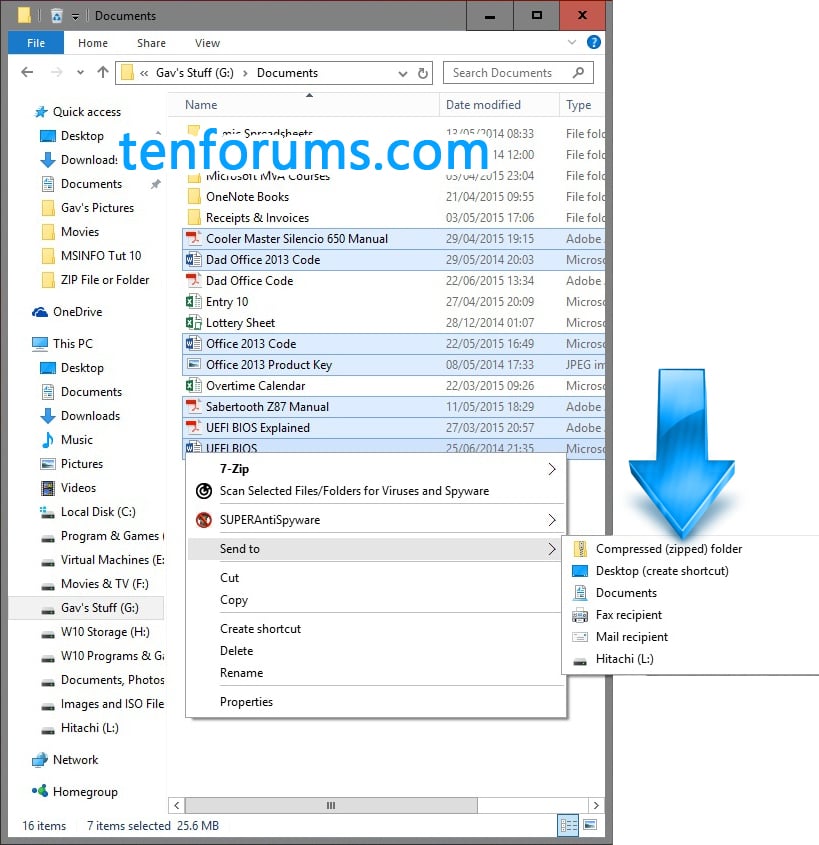Switch to large thumbnails view in status bar
Image resolution: width=819 pixels, height=845 pixels.
[x=590, y=825]
